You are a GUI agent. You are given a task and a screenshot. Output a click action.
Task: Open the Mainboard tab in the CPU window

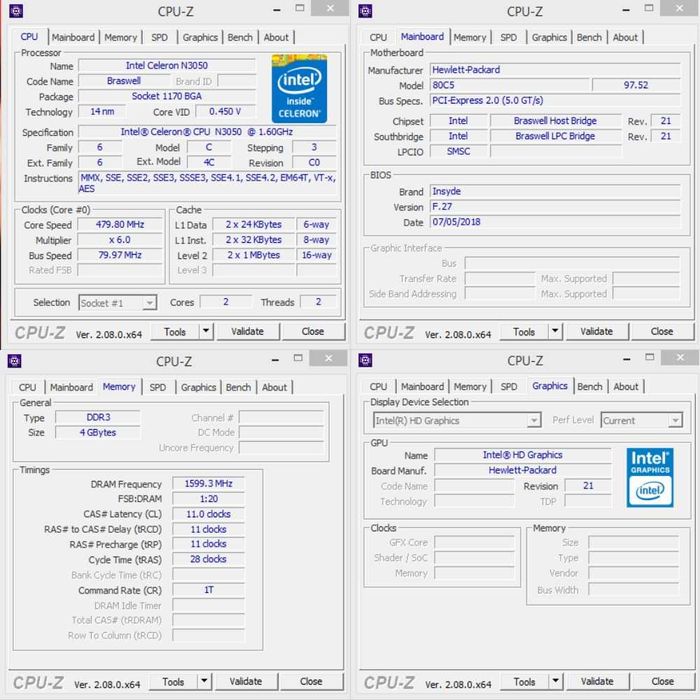point(73,38)
